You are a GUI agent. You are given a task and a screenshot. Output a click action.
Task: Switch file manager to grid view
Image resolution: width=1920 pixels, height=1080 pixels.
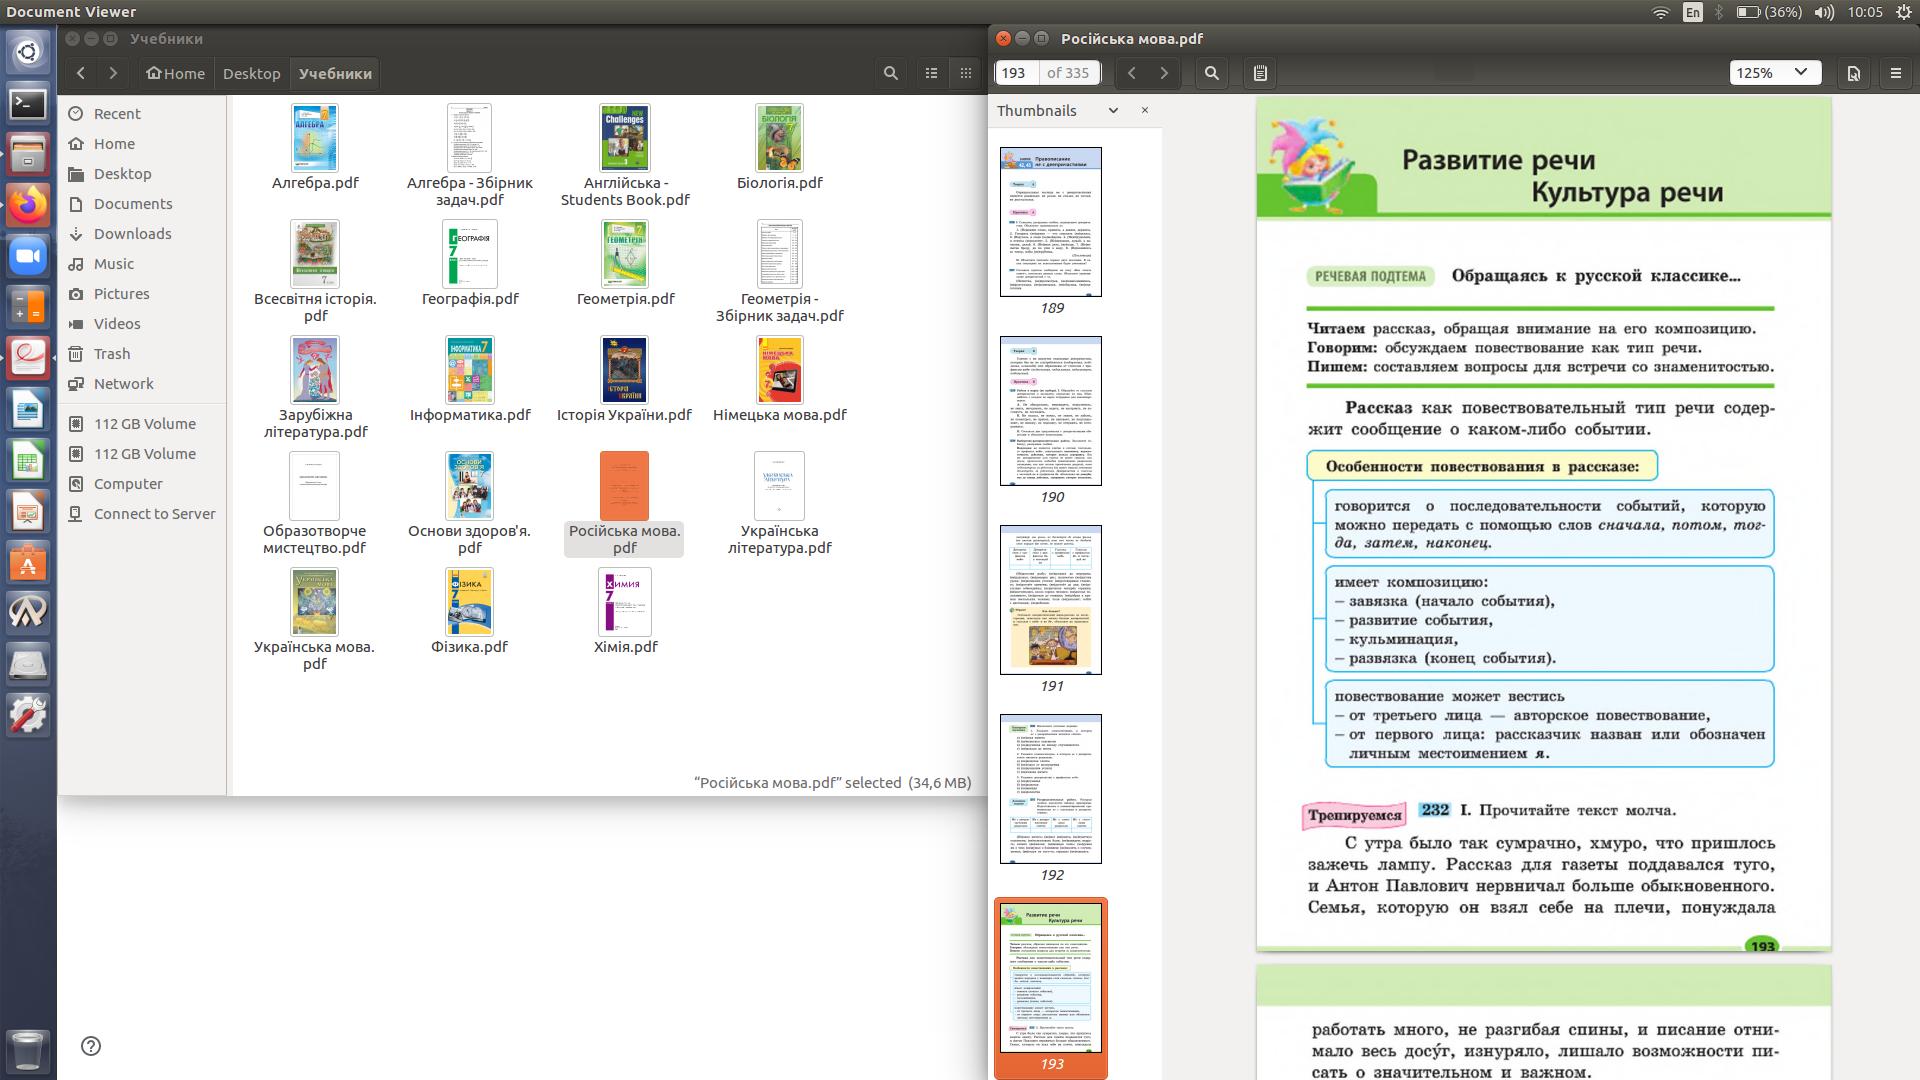click(x=965, y=73)
